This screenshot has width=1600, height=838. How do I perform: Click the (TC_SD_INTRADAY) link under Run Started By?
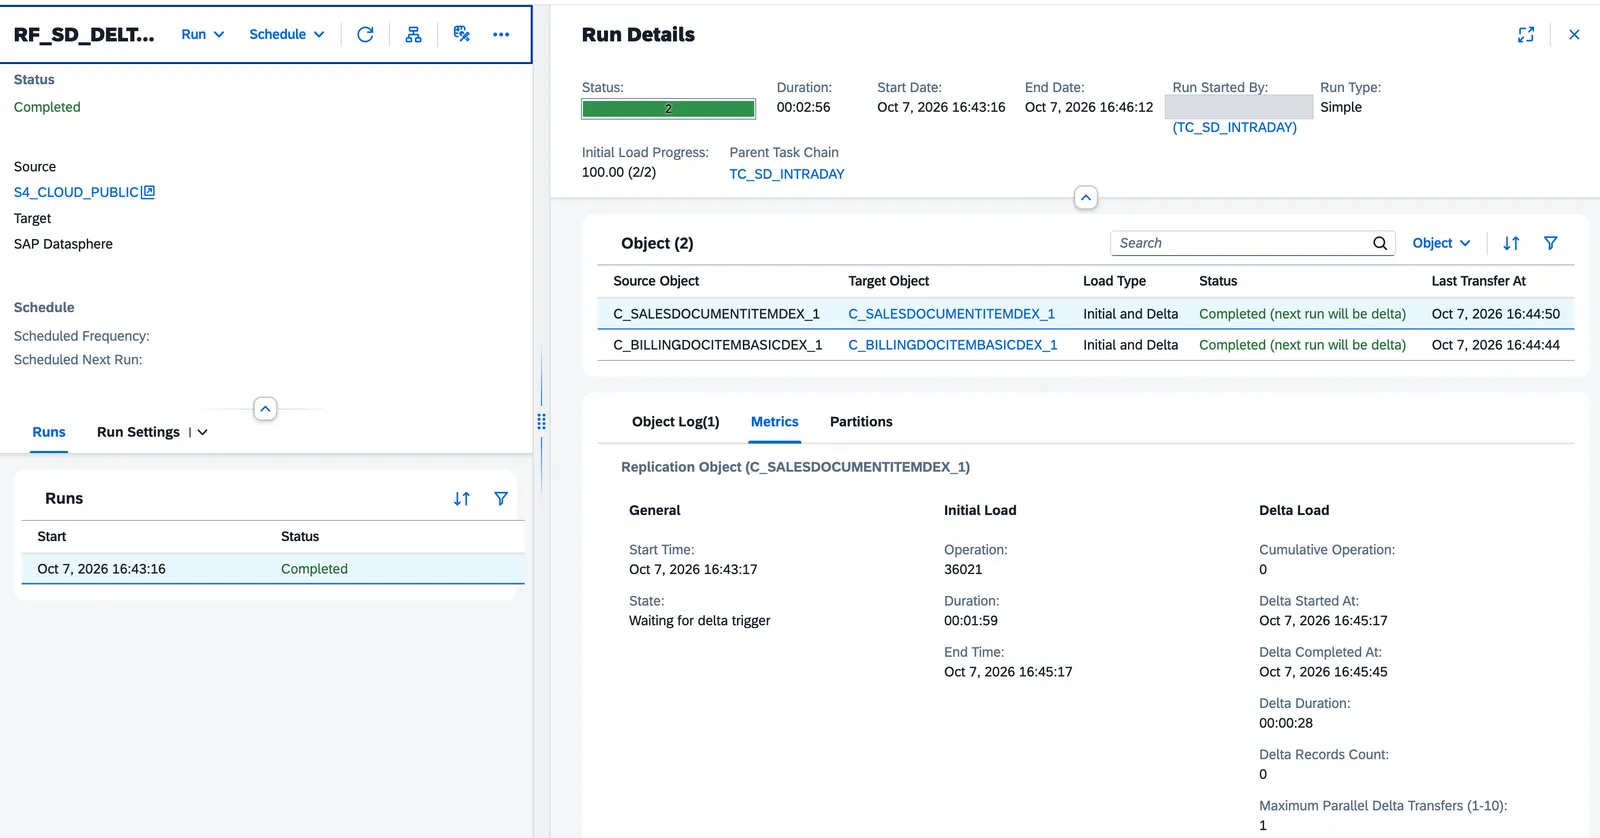tap(1235, 127)
